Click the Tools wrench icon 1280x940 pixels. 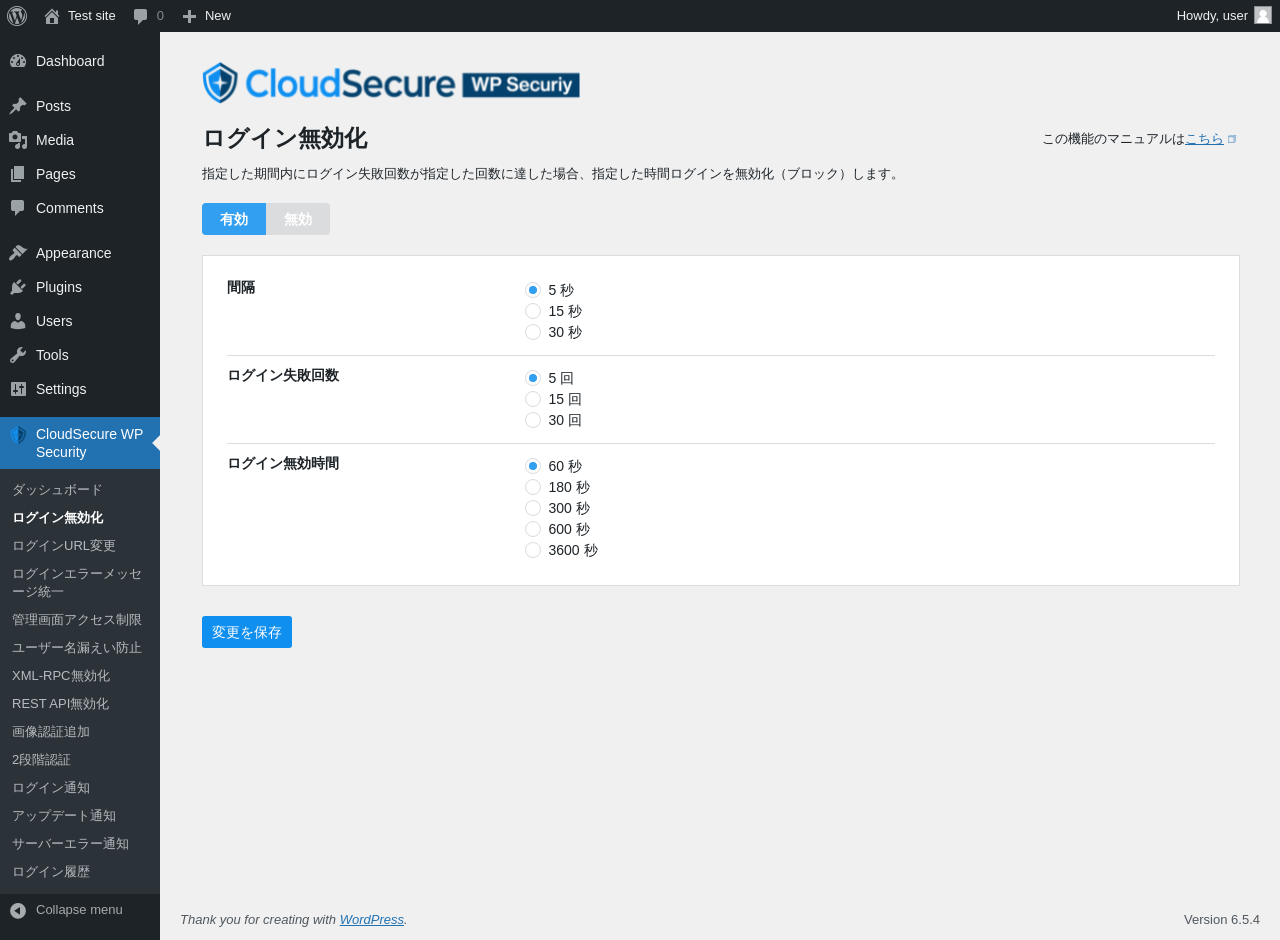pyautogui.click(x=18, y=355)
